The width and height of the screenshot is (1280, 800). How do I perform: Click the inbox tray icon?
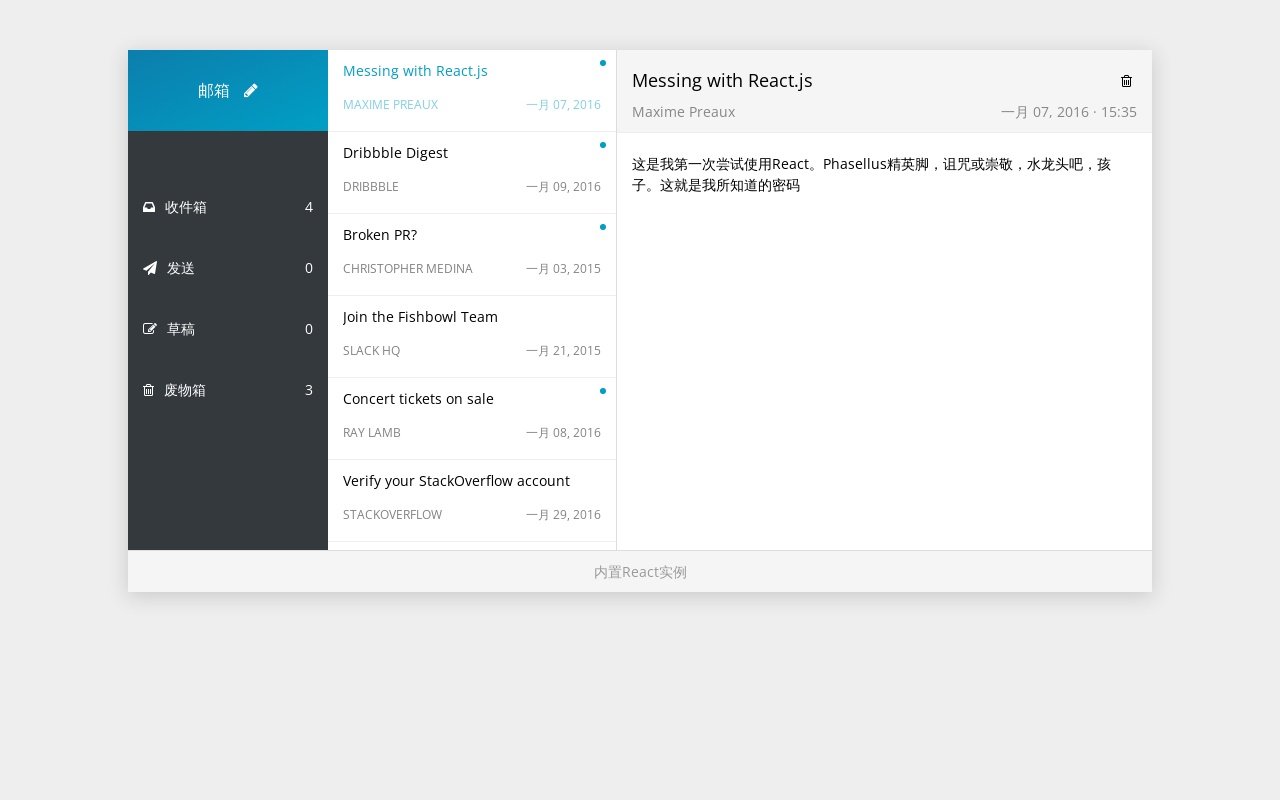(149, 207)
